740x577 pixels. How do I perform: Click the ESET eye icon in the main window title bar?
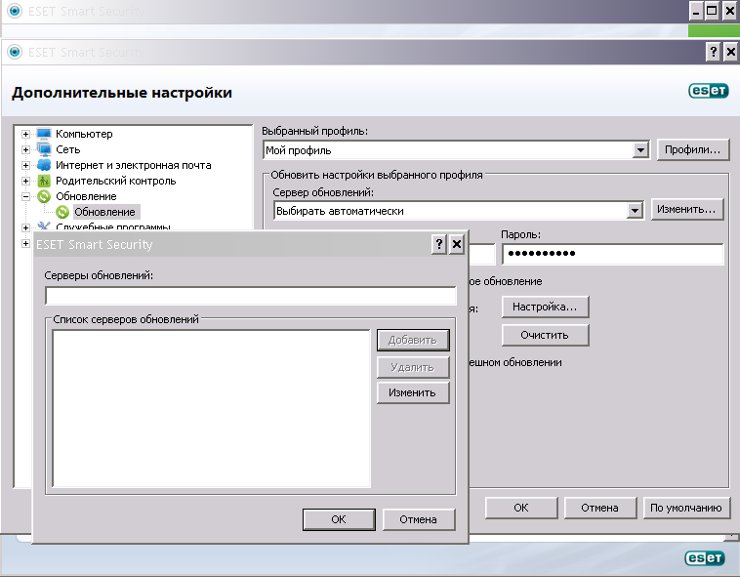point(15,11)
